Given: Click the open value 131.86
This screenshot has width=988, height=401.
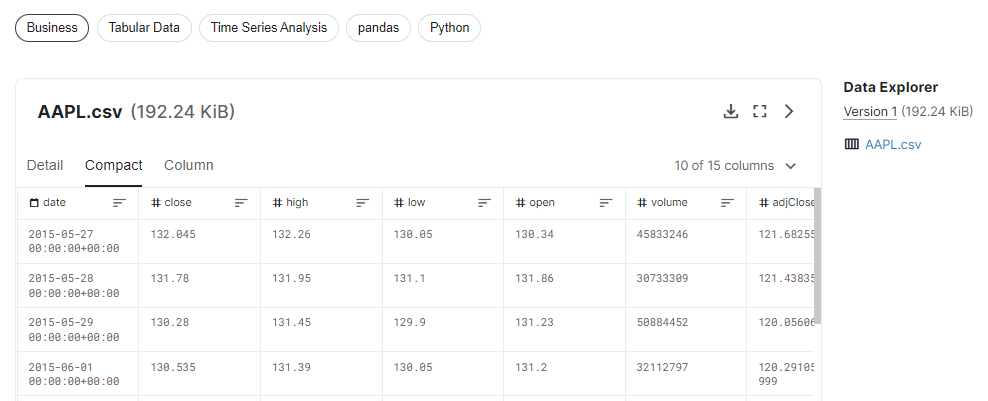Looking at the screenshot, I should click(534, 279).
